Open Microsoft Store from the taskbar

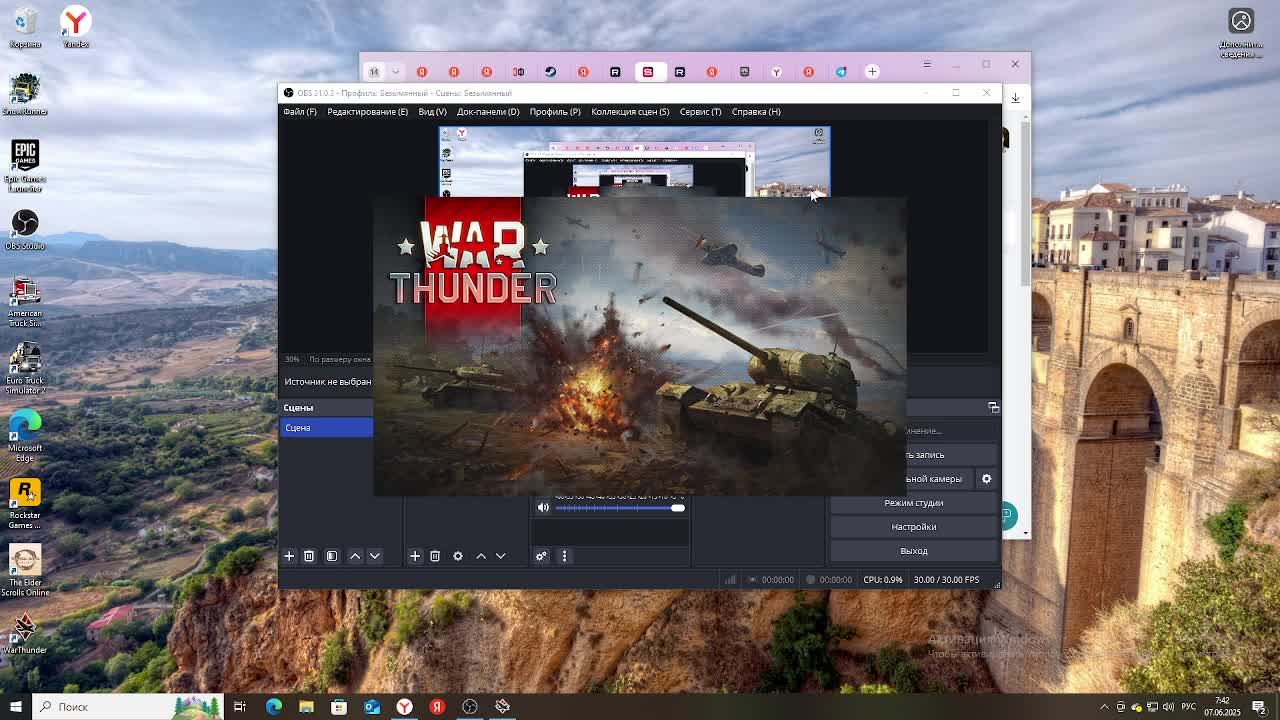point(339,707)
